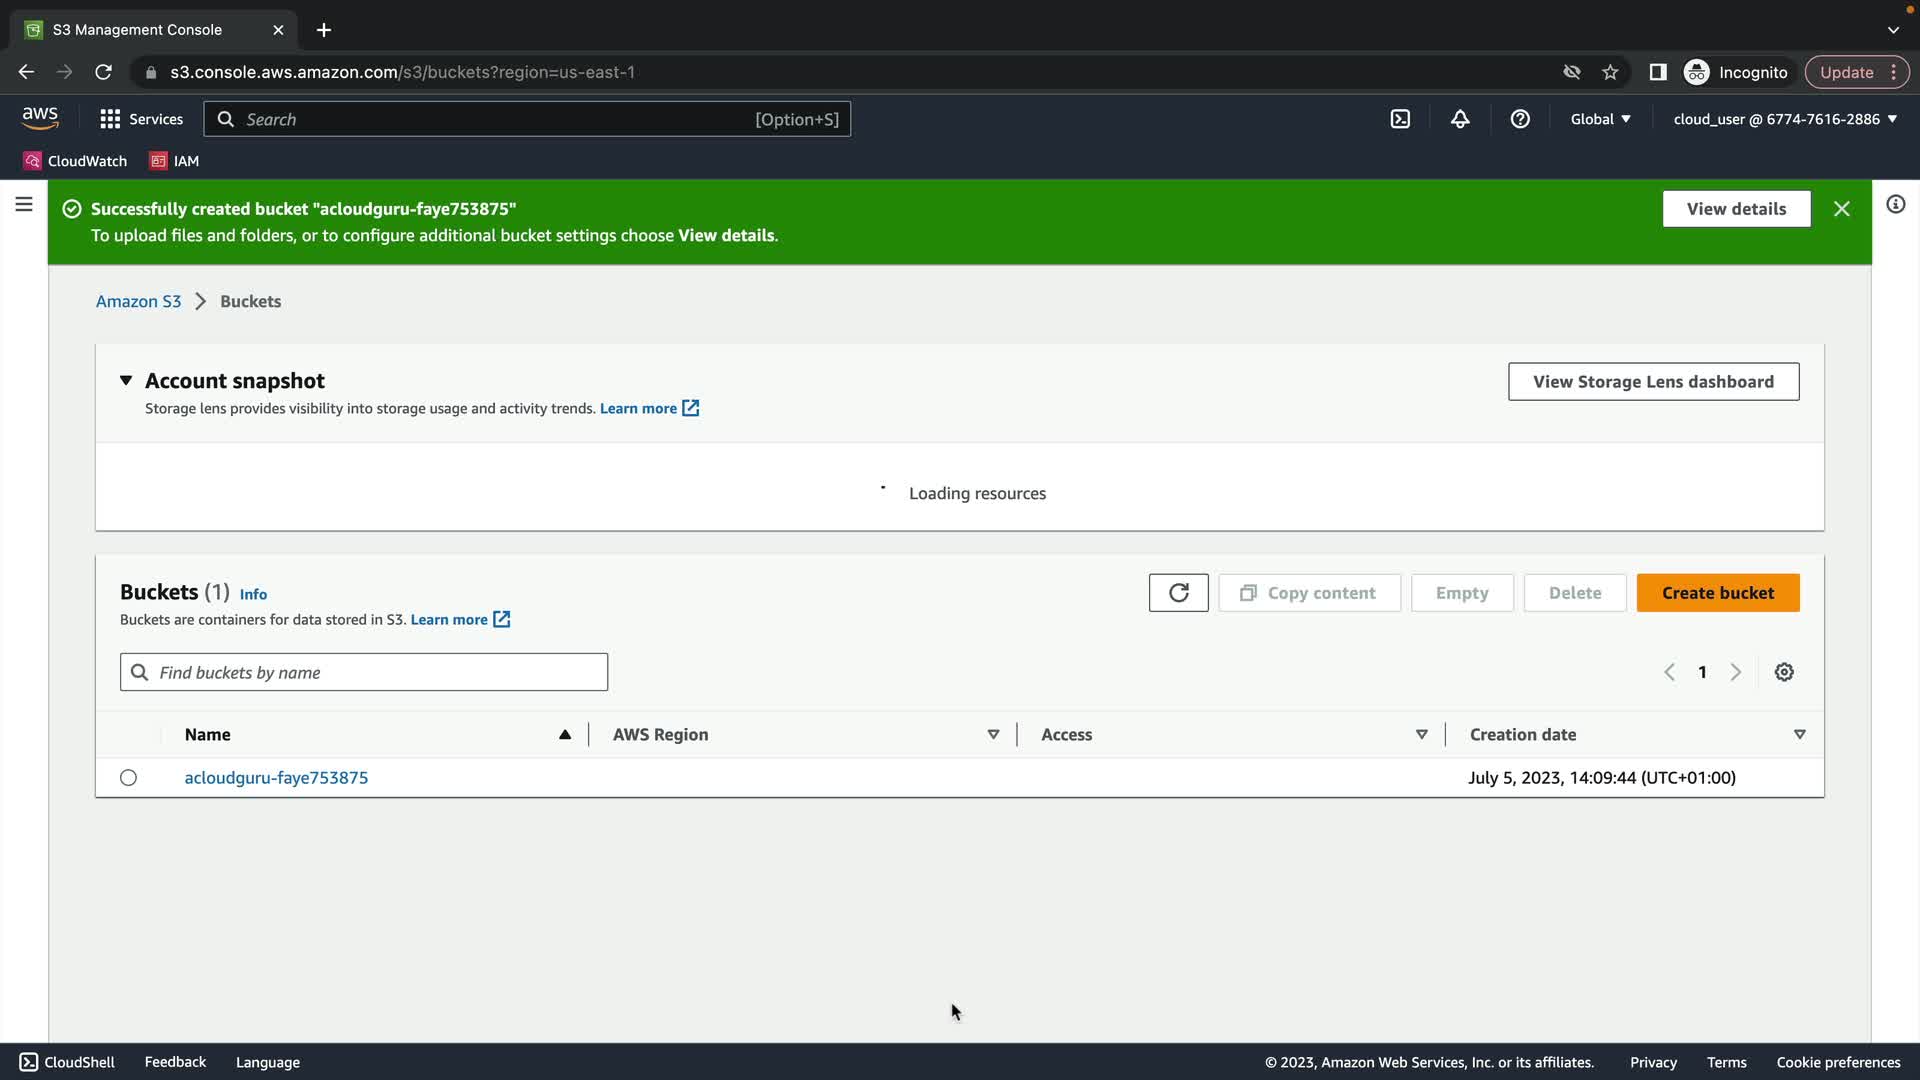Click the refresh buckets icon button
The height and width of the screenshot is (1080, 1920).
(1178, 593)
